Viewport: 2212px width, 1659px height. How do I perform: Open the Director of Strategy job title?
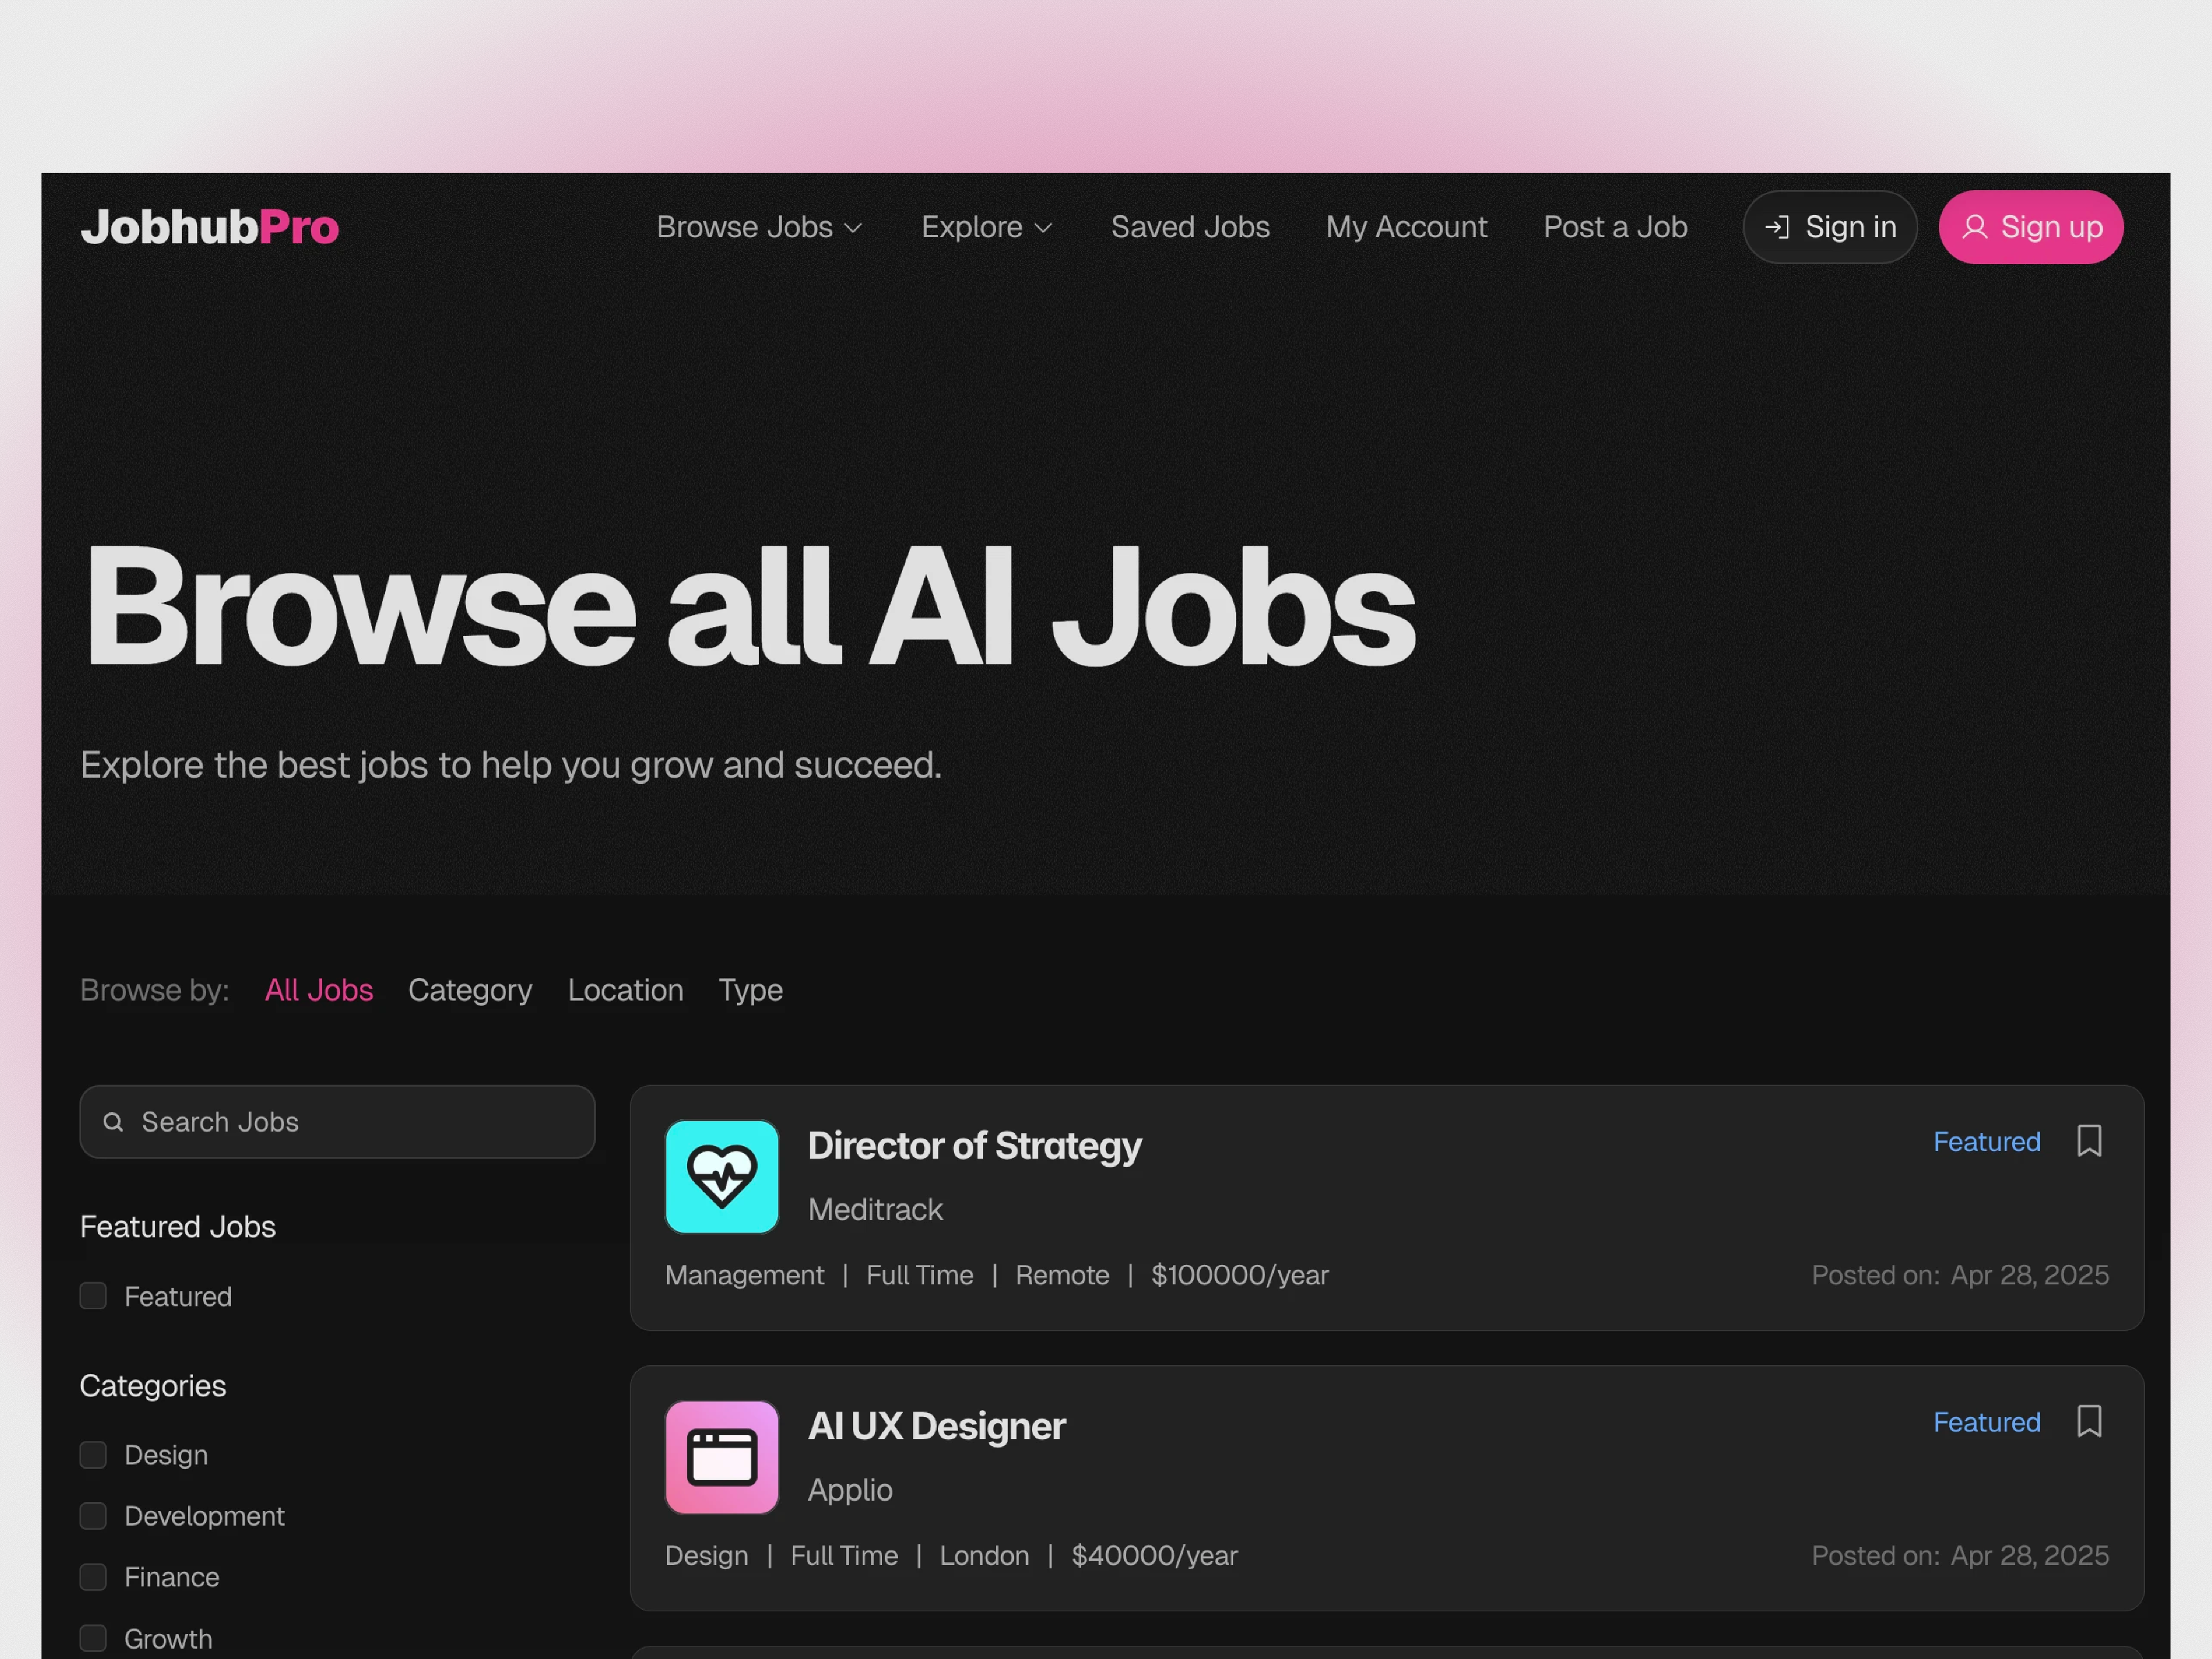coord(974,1146)
